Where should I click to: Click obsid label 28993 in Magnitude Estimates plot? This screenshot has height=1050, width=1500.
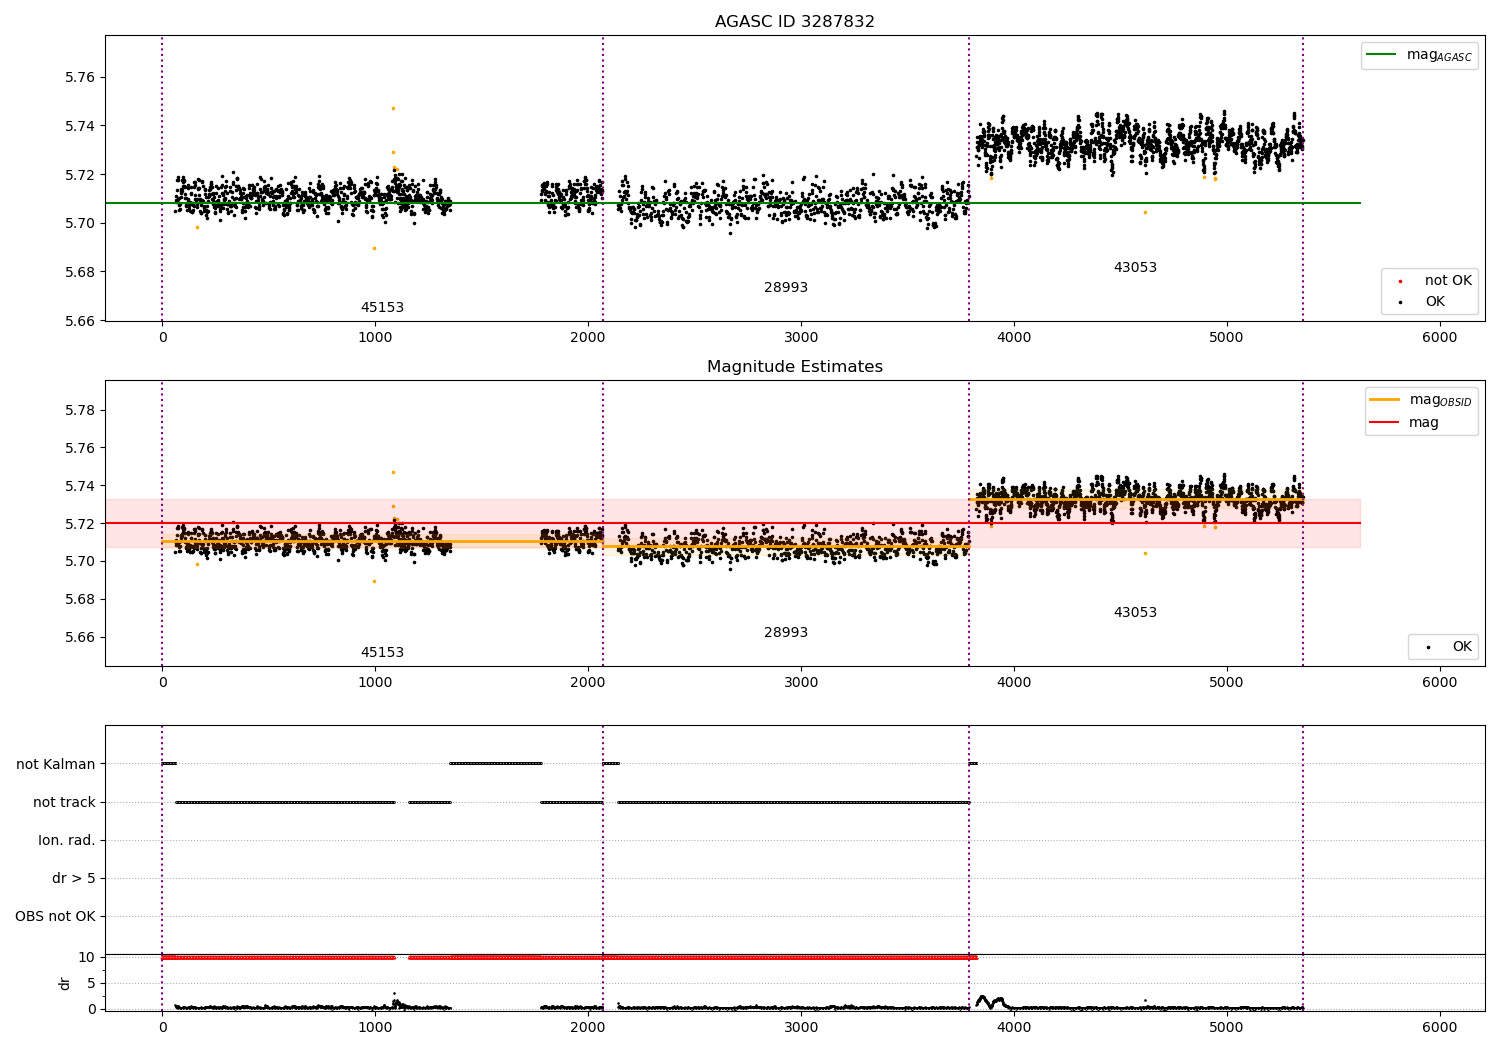pos(786,632)
